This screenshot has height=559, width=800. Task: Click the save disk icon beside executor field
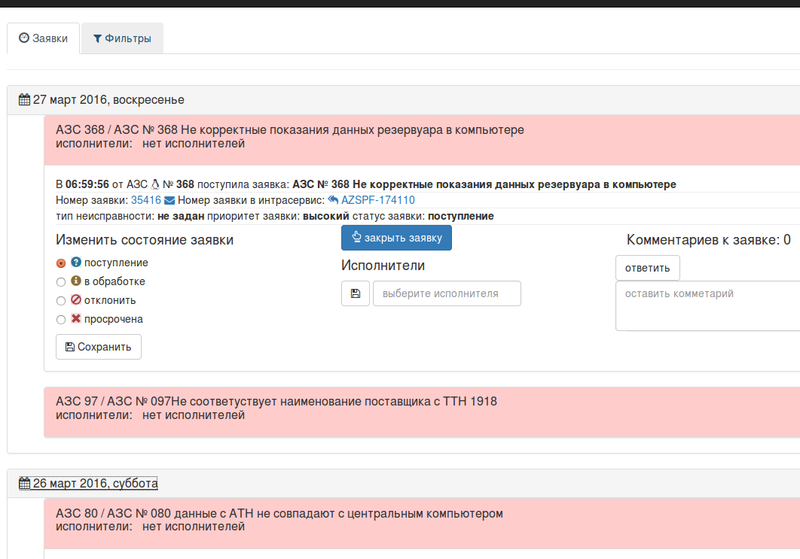coord(355,294)
